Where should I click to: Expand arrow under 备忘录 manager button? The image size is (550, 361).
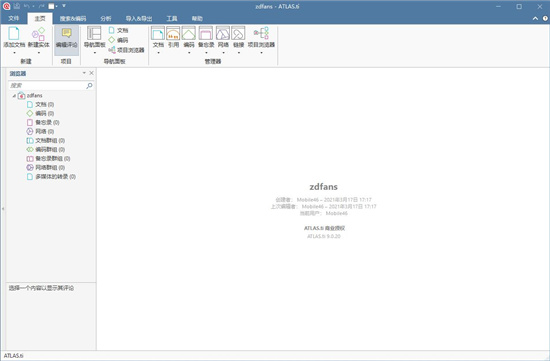coord(206,53)
